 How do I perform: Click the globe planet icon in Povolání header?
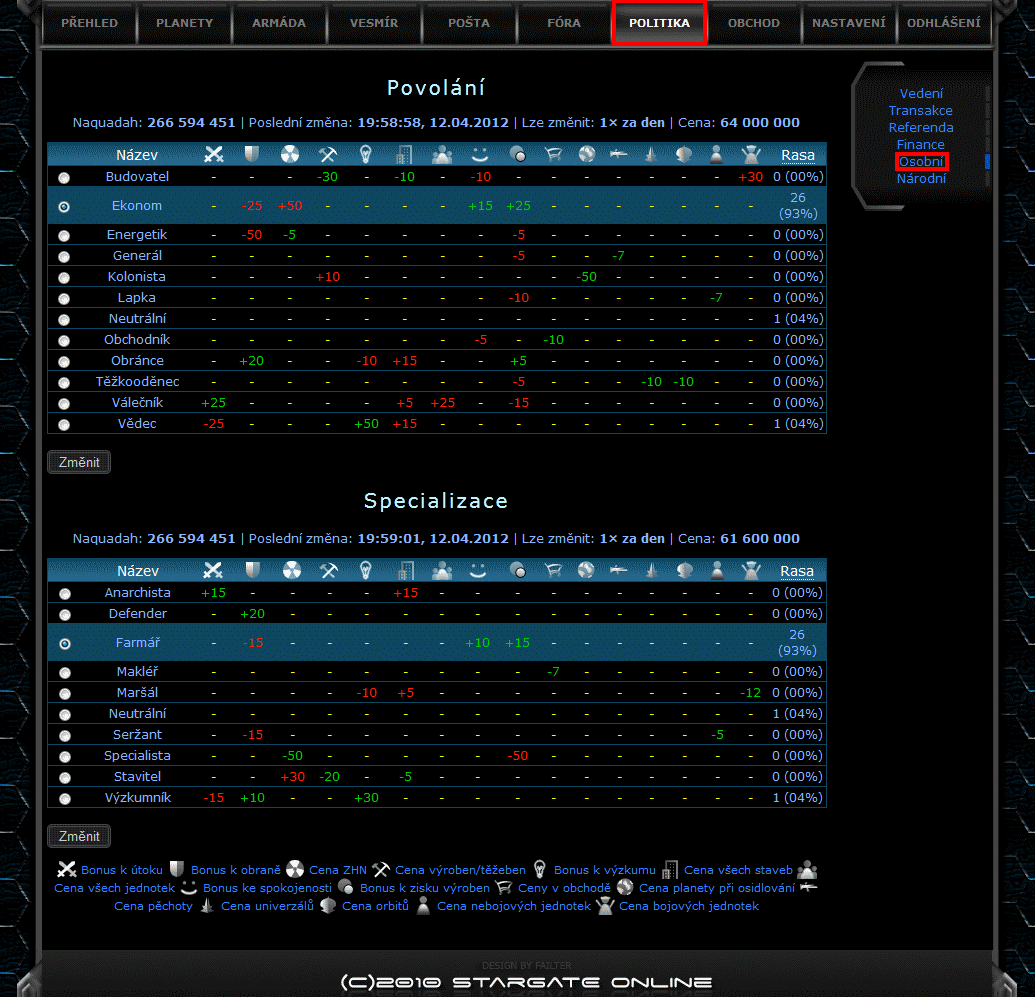[x=586, y=155]
